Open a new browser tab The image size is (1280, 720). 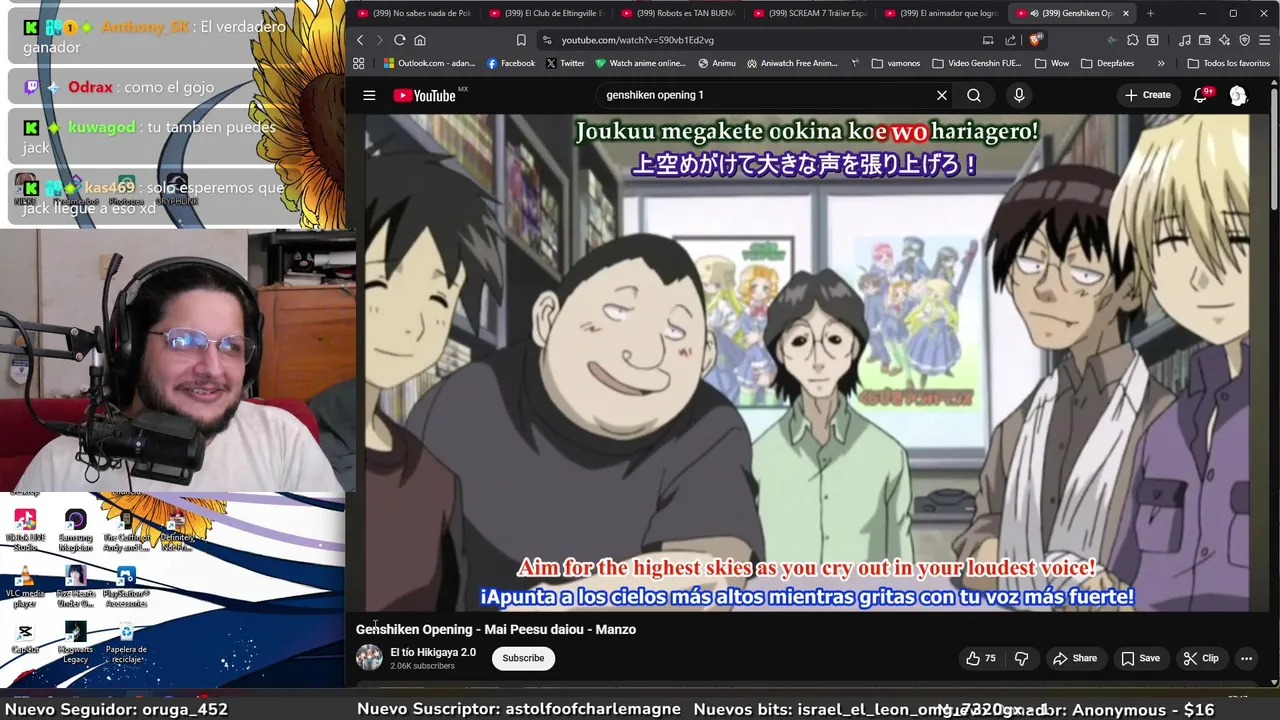coord(1150,13)
